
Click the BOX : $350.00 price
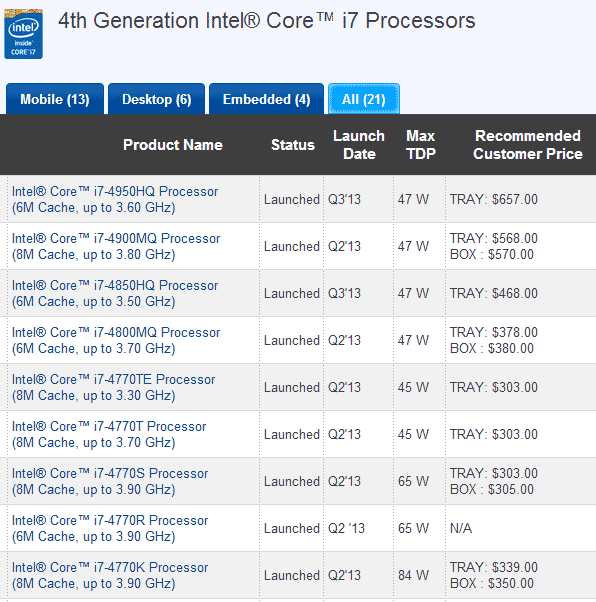click(492, 583)
